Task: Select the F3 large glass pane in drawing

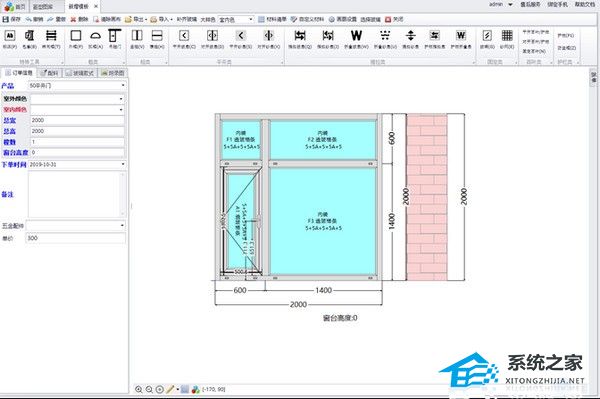Action: 323,221
